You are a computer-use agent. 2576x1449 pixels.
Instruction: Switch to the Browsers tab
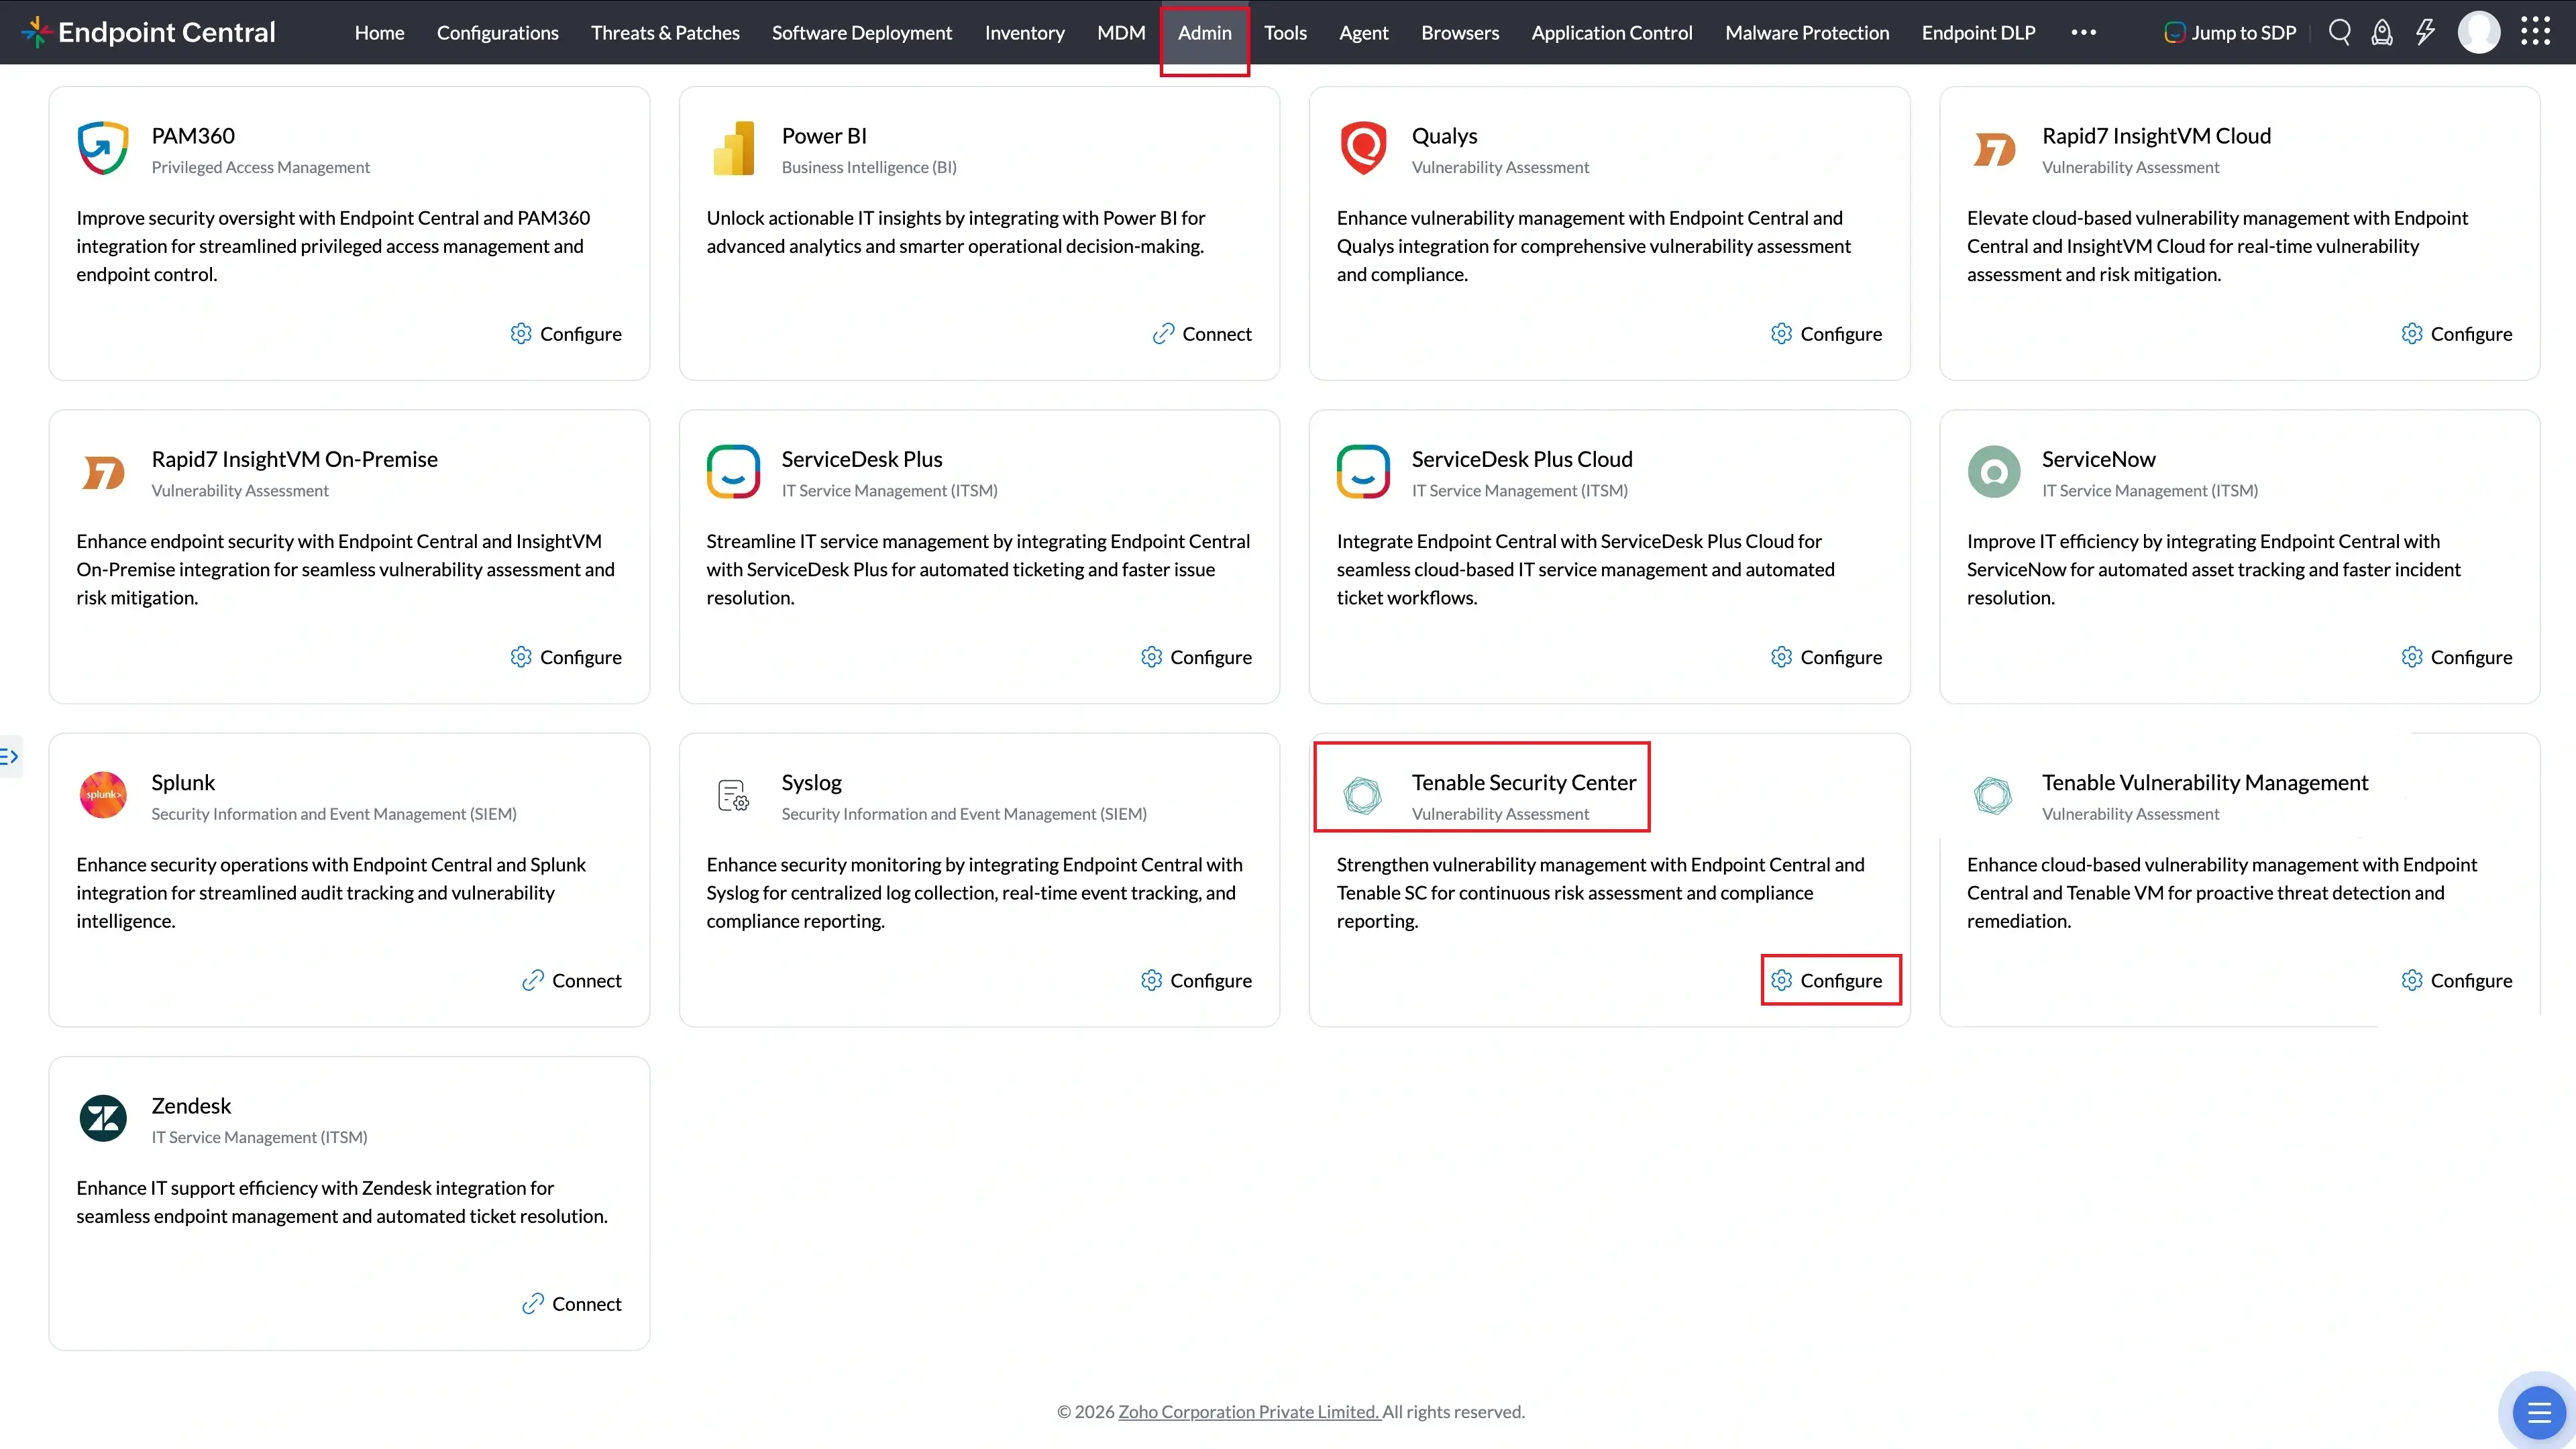[x=1460, y=32]
